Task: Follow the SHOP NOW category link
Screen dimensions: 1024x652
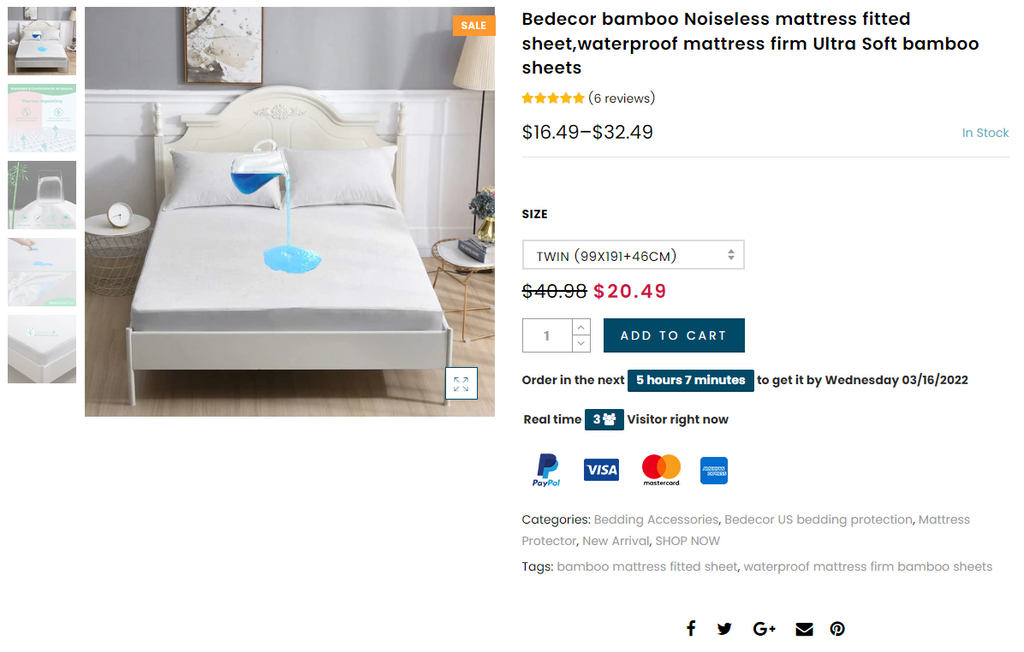Action: 687,541
